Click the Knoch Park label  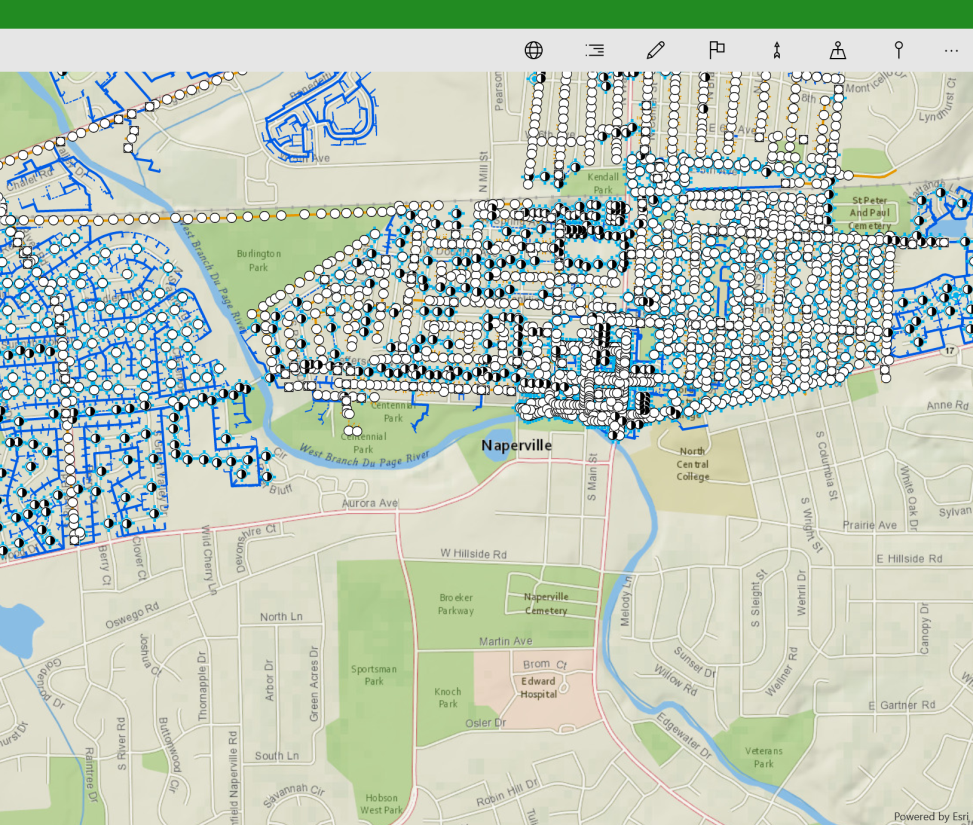447,698
